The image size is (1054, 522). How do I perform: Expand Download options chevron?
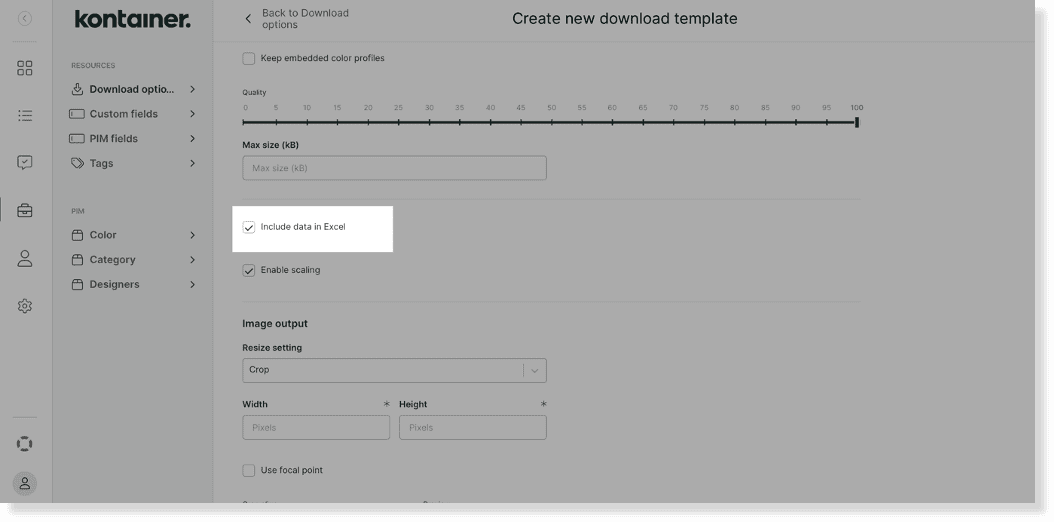(192, 89)
